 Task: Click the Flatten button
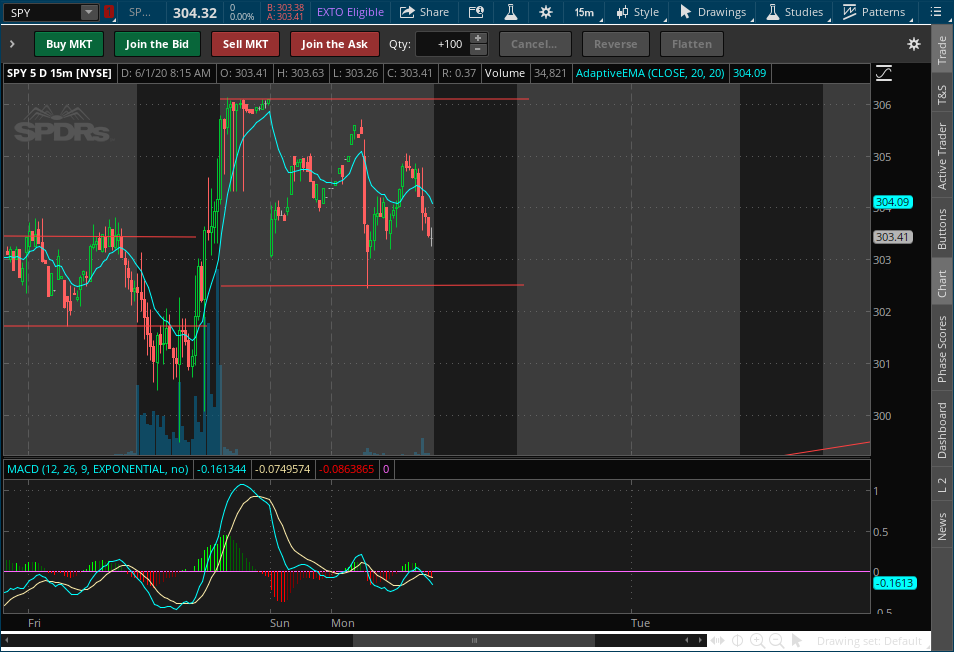click(x=692, y=44)
